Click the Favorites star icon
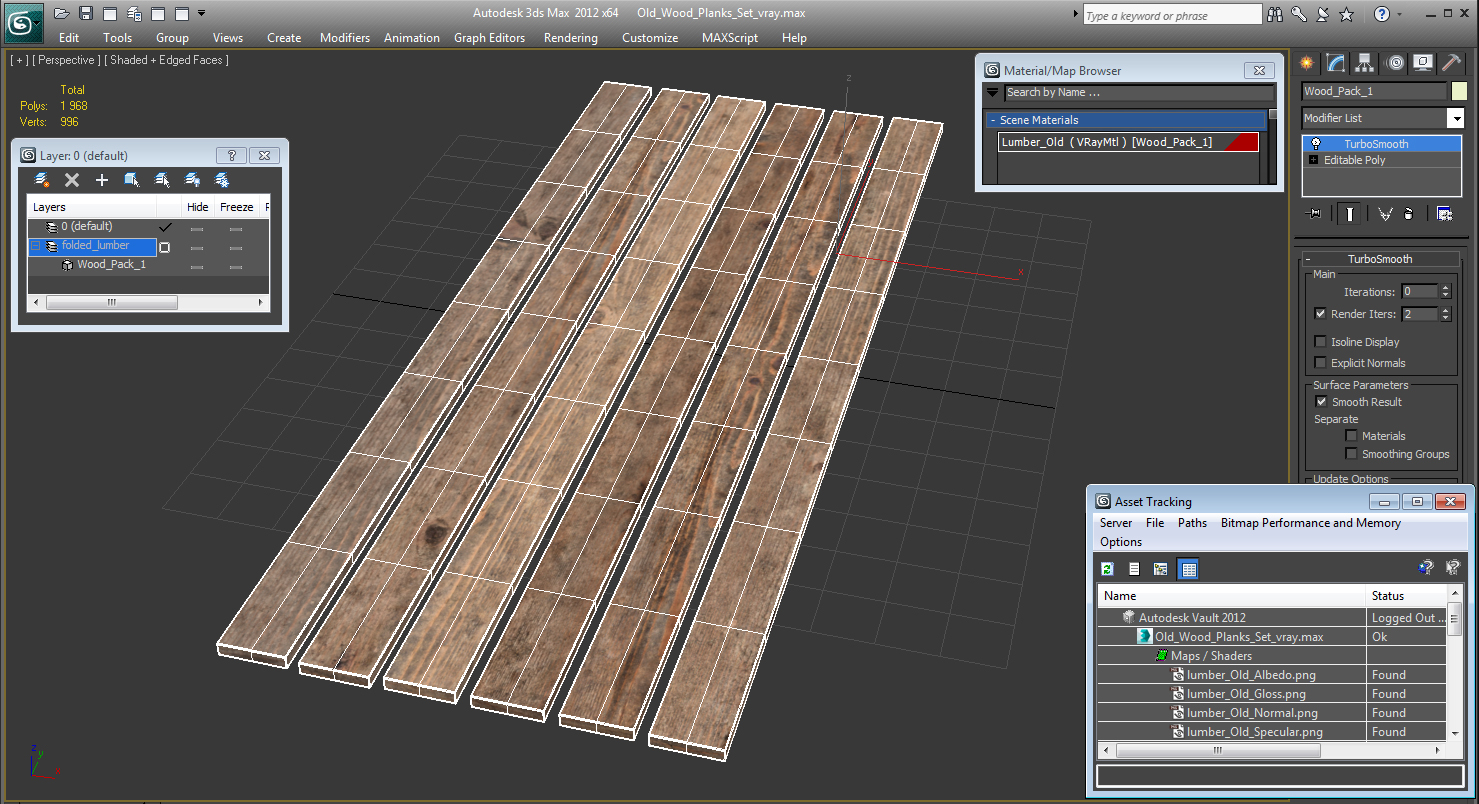This screenshot has height=804, width=1479. (x=1346, y=14)
